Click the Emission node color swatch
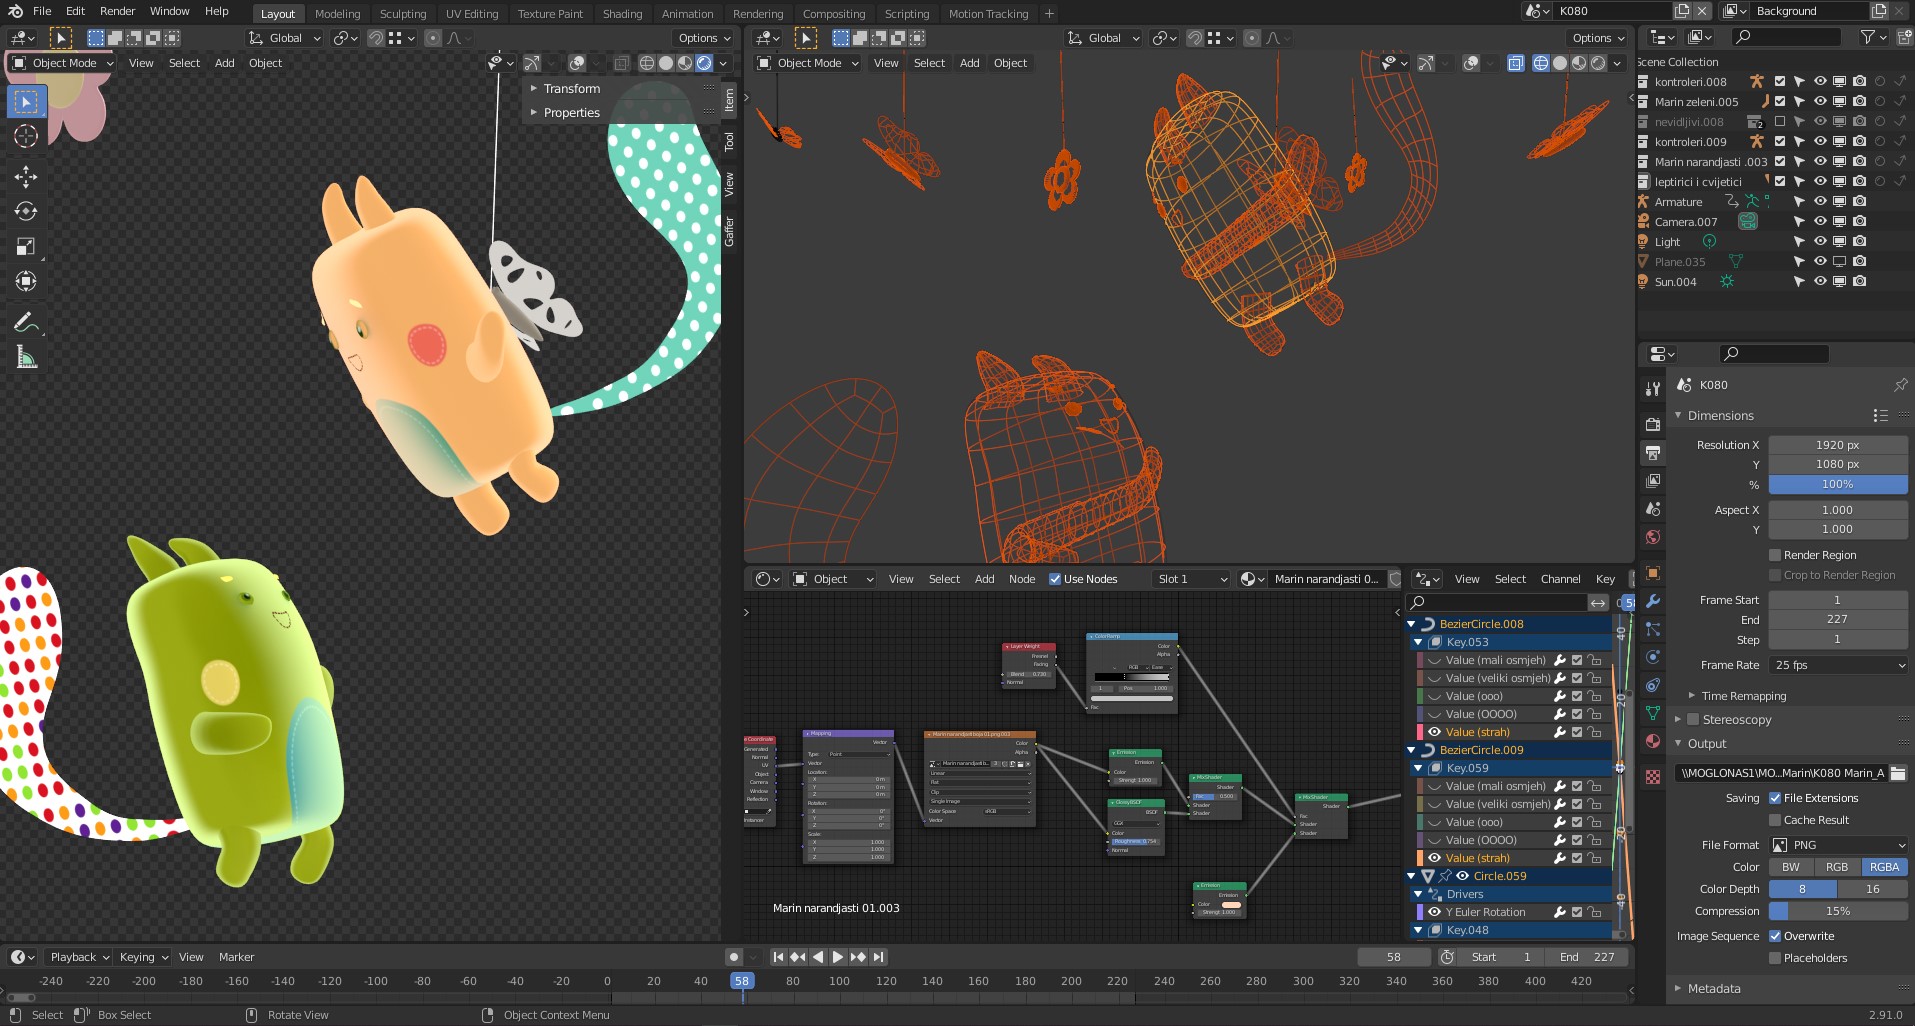The image size is (1915, 1026). [1231, 905]
